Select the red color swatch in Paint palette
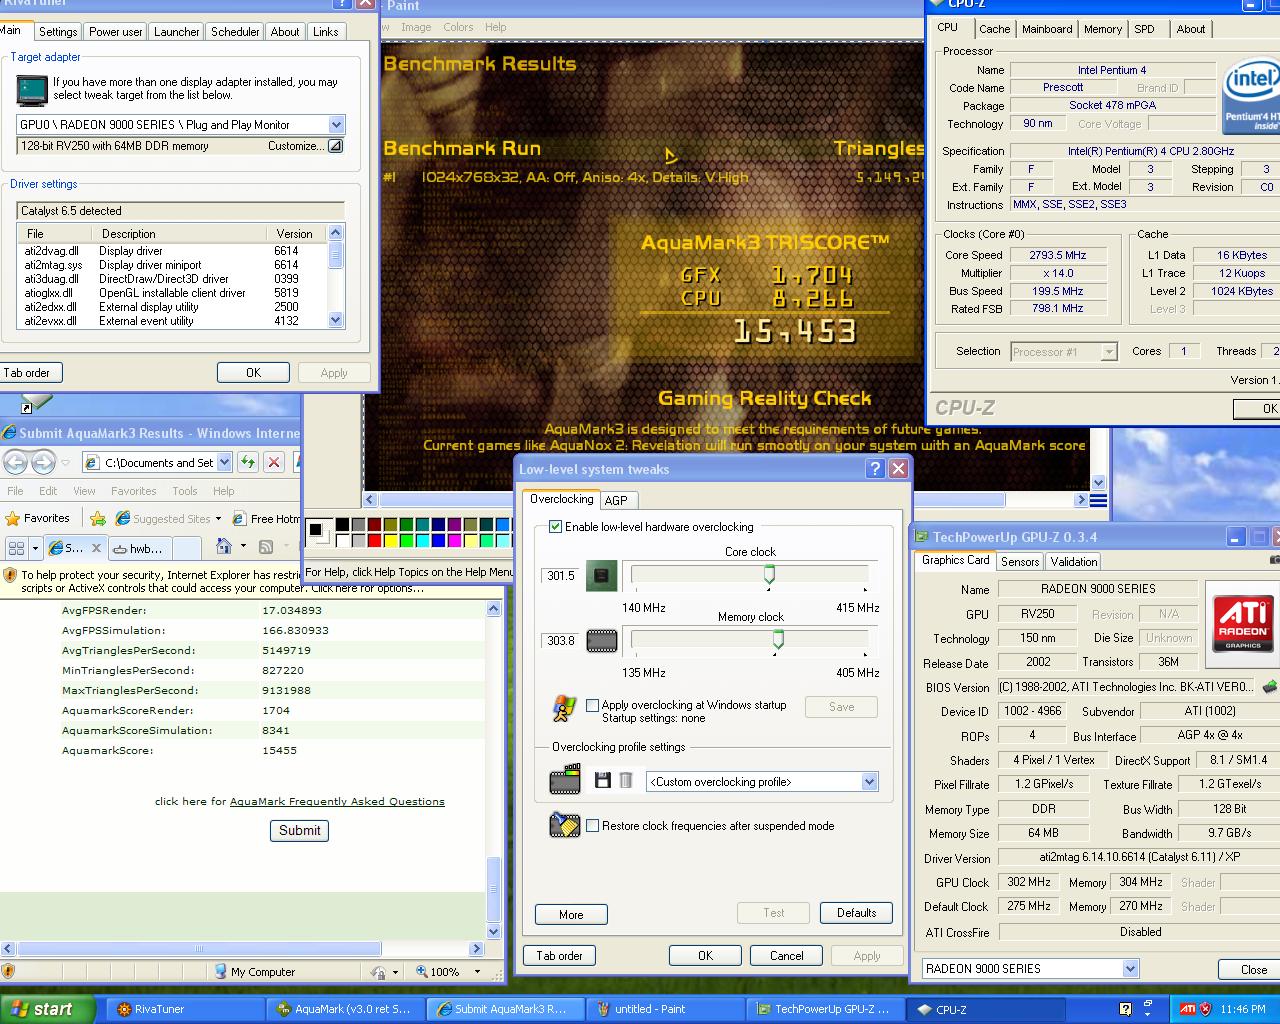This screenshot has height=1024, width=1280. (374, 541)
